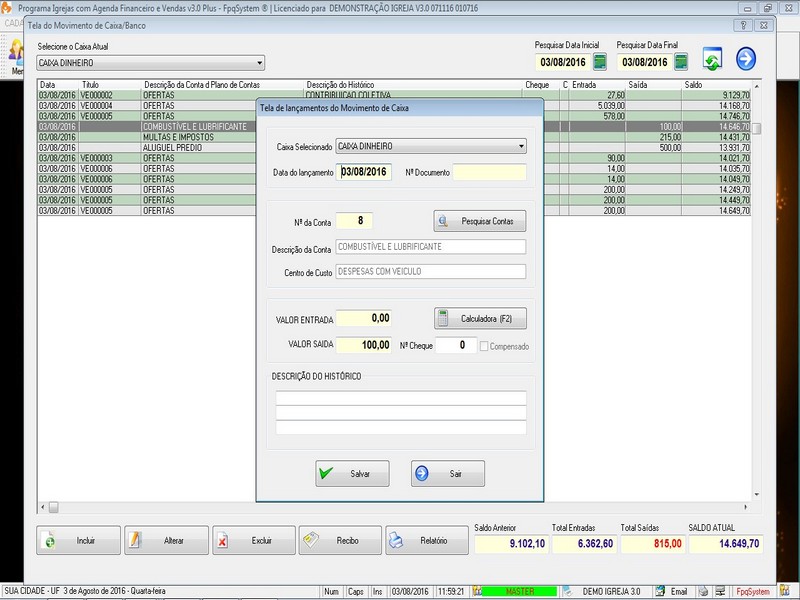Click the table's horizontal scrollbar right arrow
This screenshot has height=600, width=800.
coord(745,507)
